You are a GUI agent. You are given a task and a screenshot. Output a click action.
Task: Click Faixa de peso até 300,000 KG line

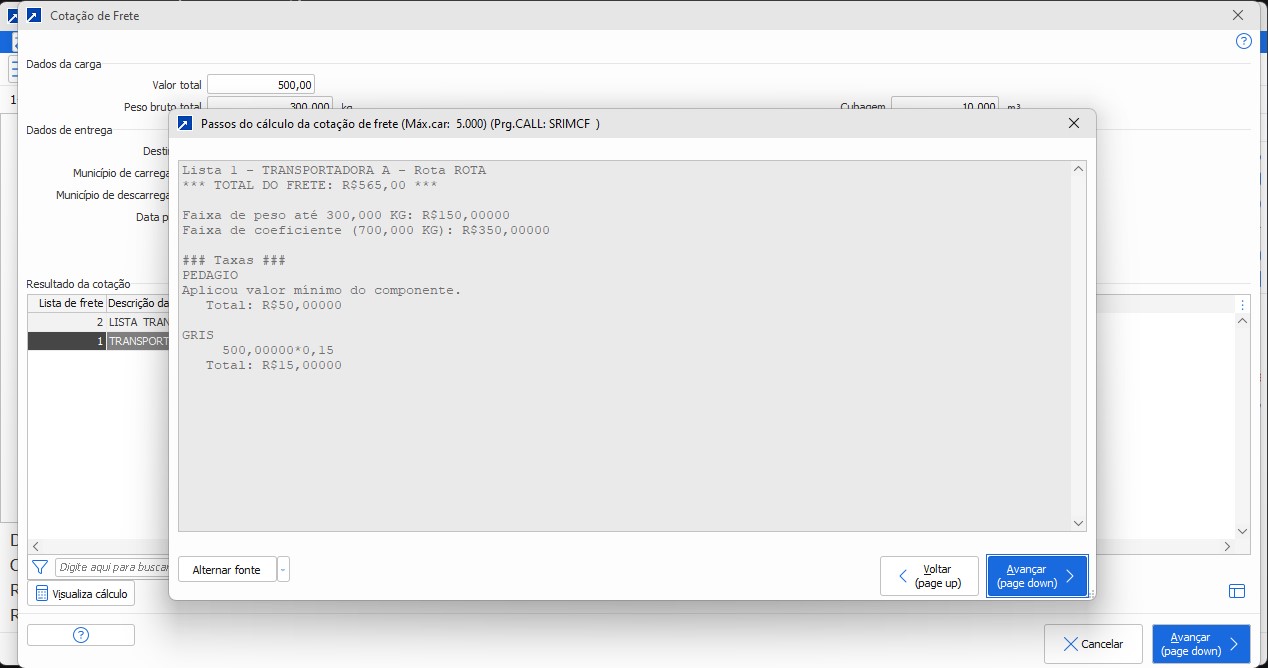(346, 215)
